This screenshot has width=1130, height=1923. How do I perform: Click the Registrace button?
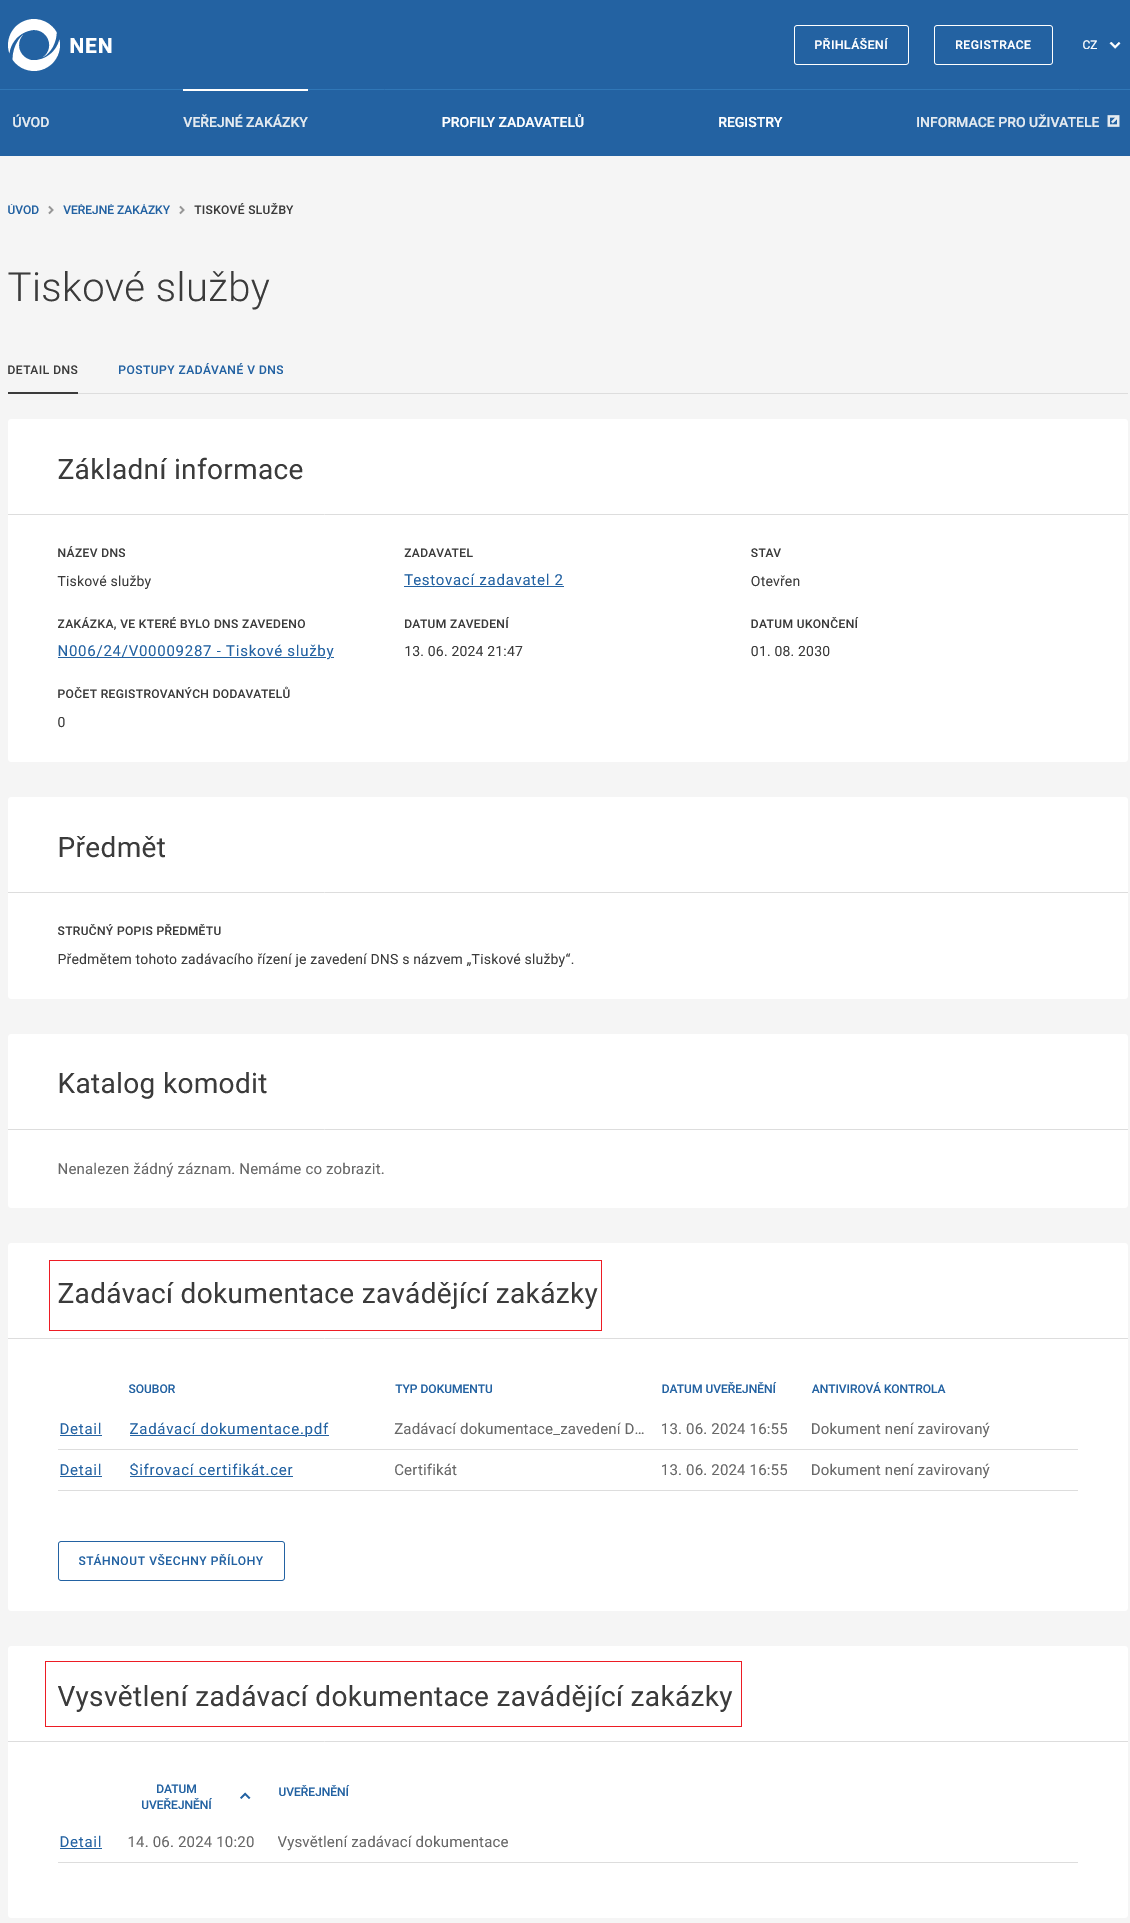[x=992, y=44]
